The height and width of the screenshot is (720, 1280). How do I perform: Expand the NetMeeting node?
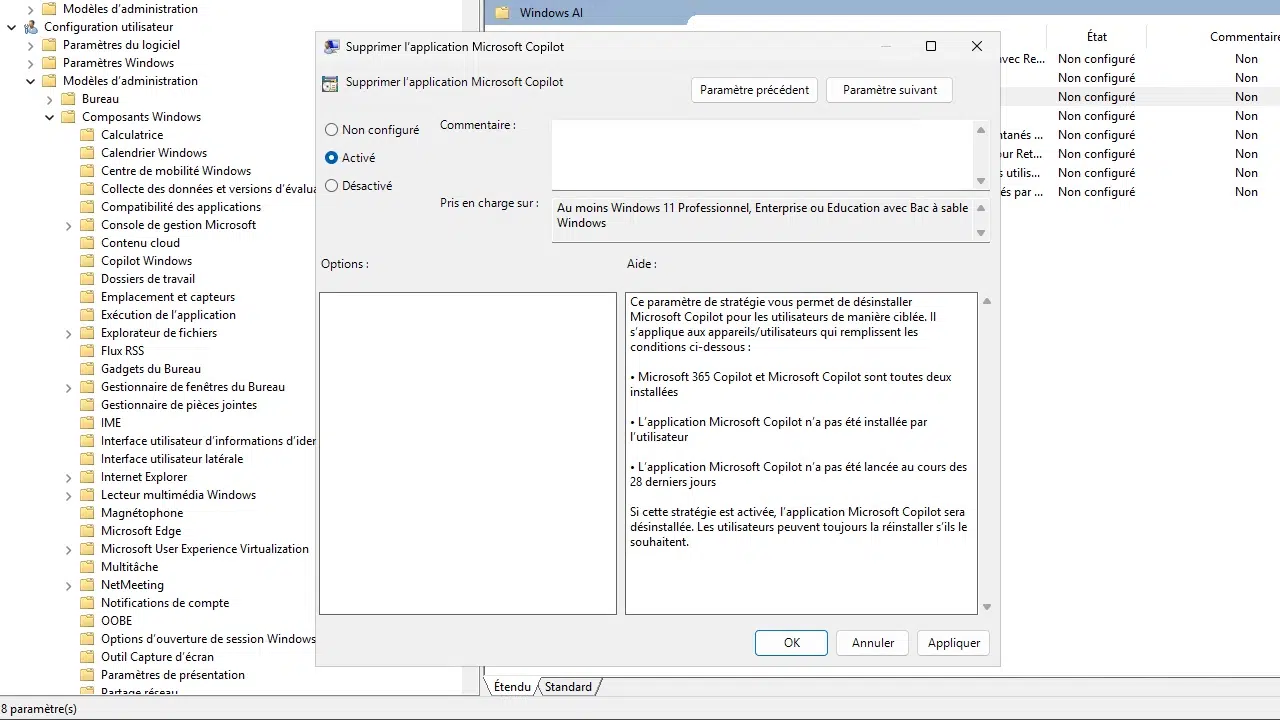[x=68, y=584]
